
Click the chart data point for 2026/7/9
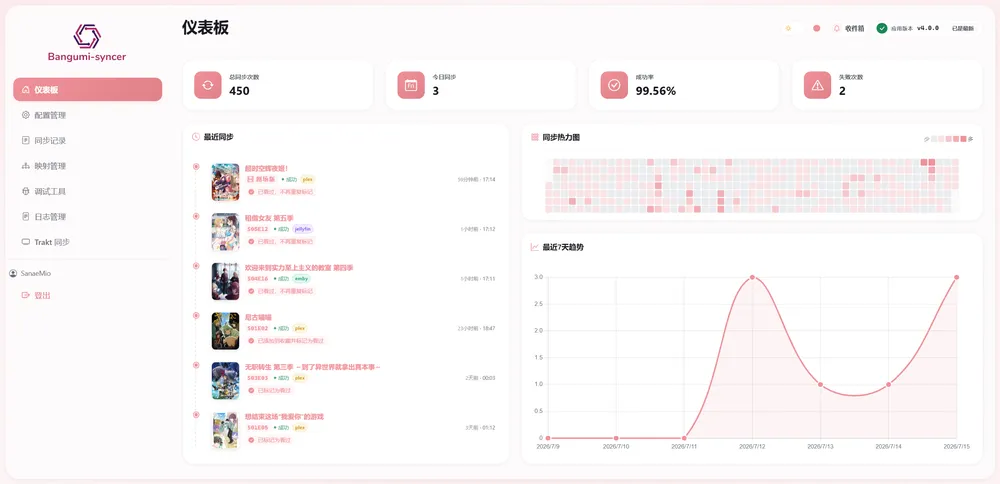point(547,438)
